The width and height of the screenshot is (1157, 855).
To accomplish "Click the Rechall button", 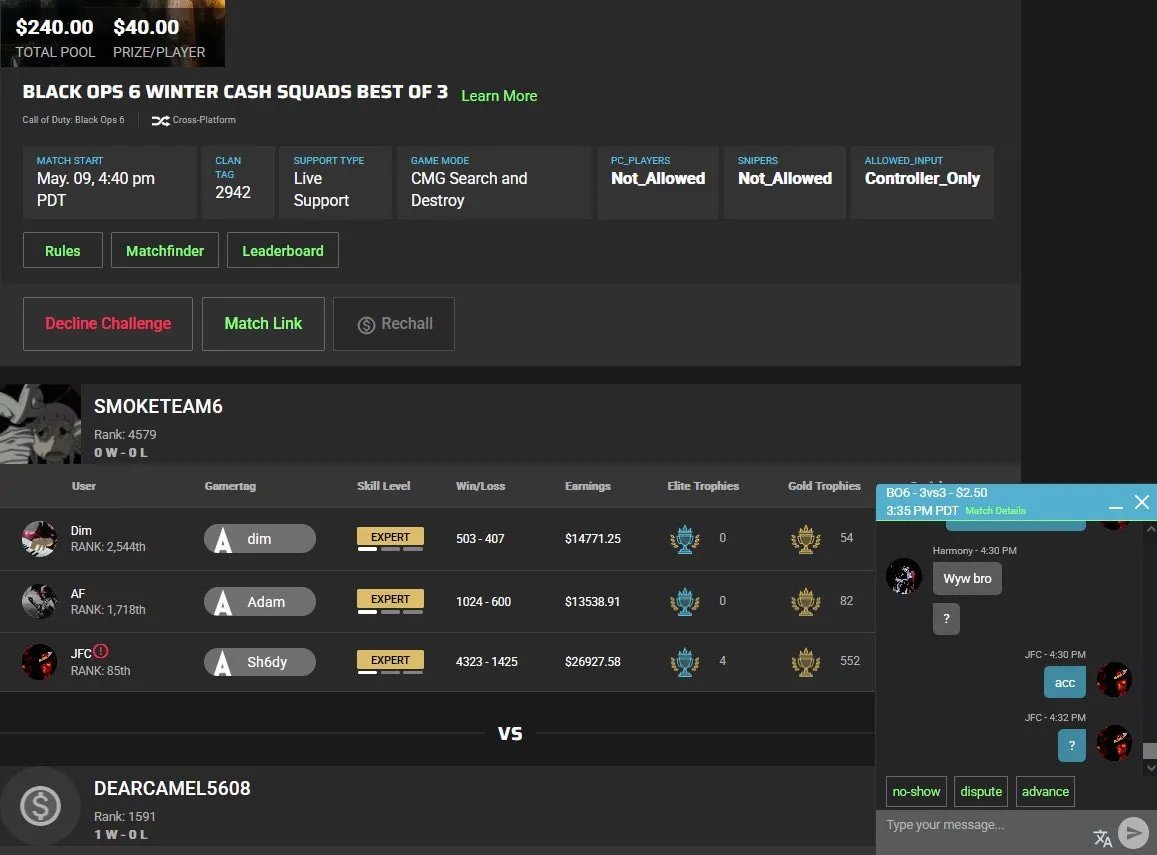I will 394,324.
